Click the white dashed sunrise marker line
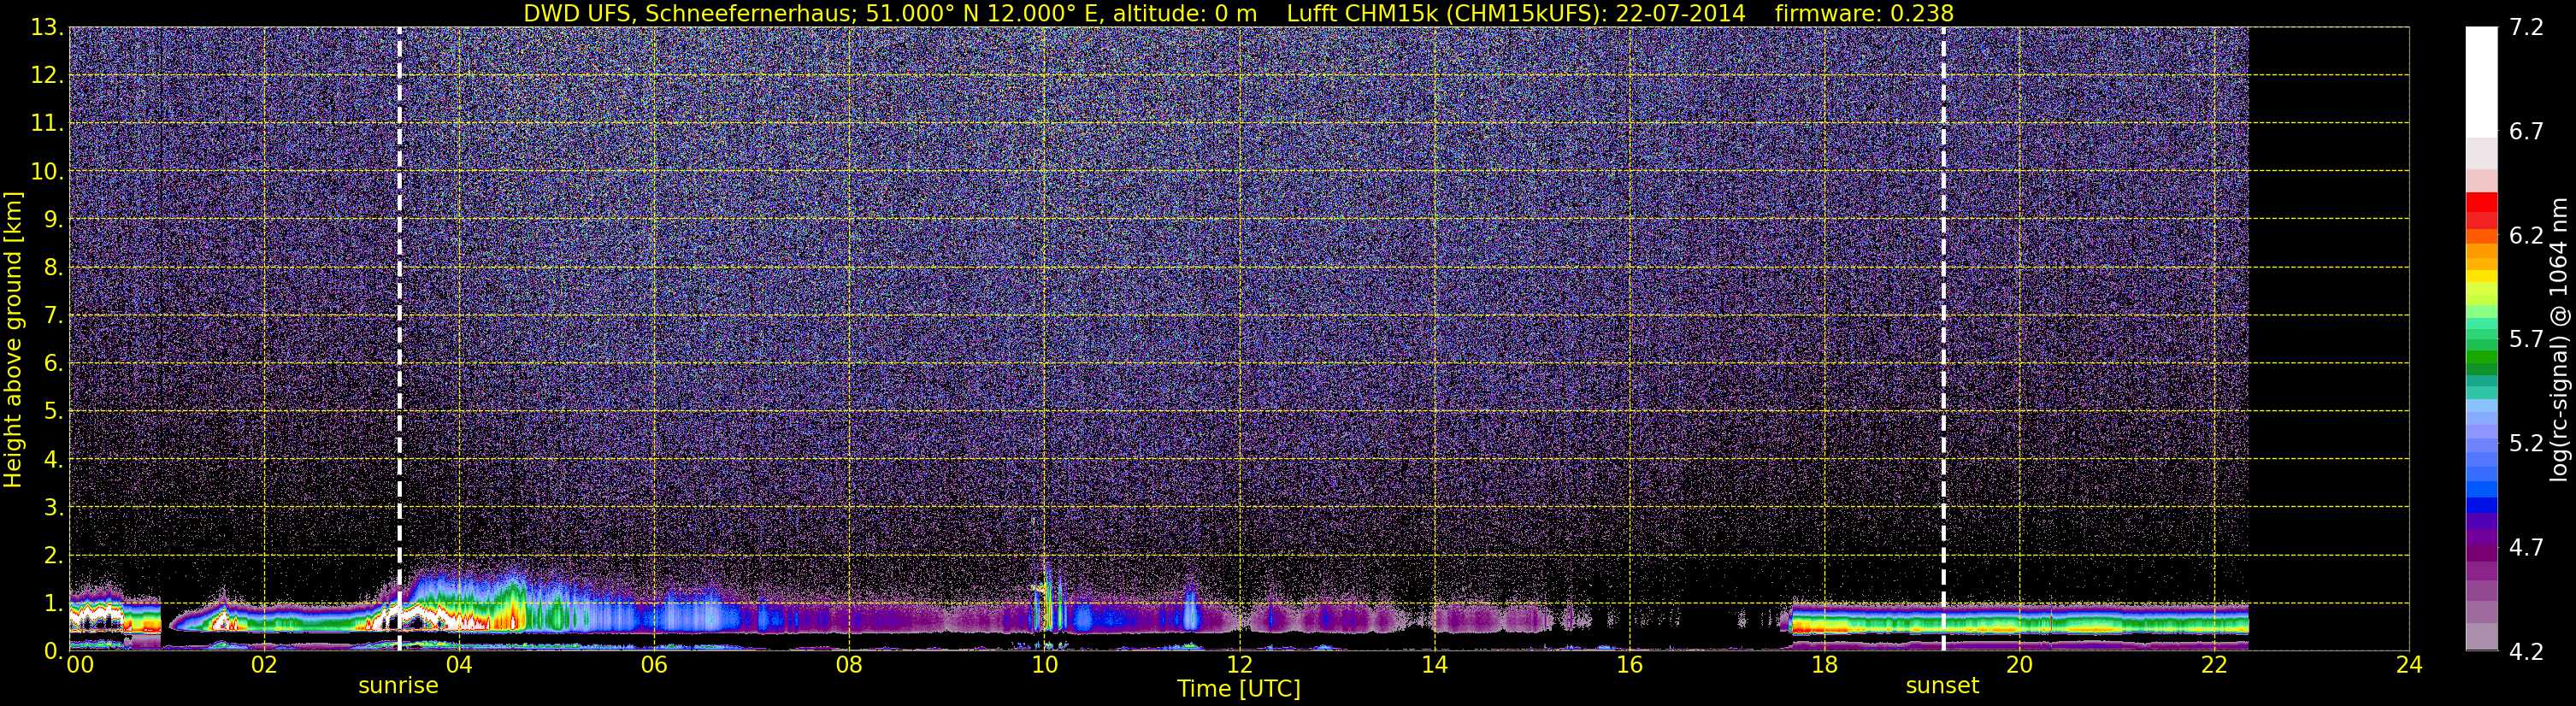This screenshot has height=706, width=2576. pos(399,340)
